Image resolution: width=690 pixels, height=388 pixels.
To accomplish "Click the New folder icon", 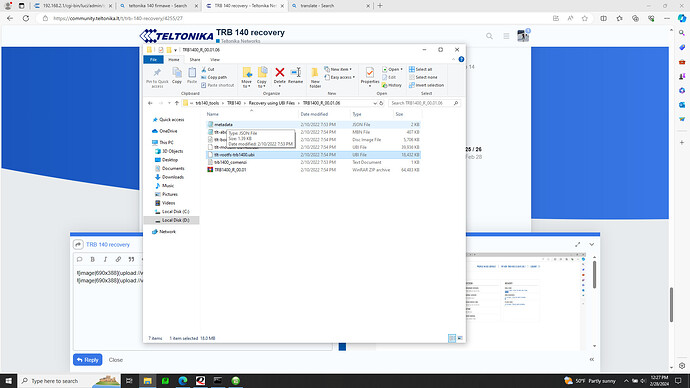I will pos(315,77).
